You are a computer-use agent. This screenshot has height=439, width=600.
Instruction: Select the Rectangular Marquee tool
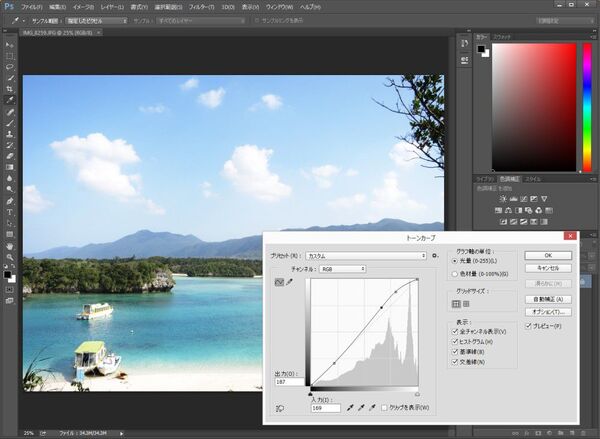point(10,56)
